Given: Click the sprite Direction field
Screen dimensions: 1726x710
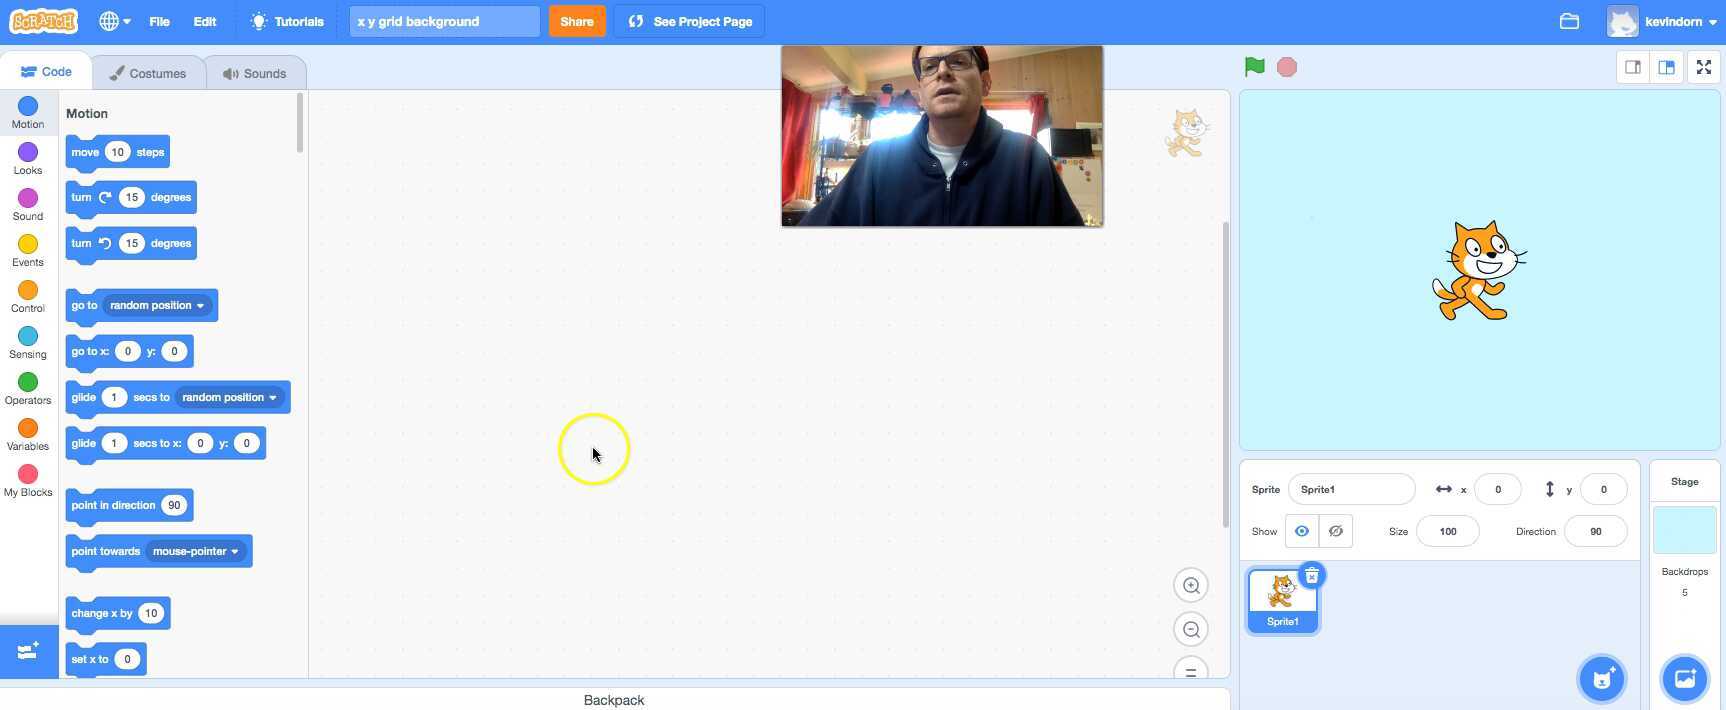Looking at the screenshot, I should coord(1595,531).
